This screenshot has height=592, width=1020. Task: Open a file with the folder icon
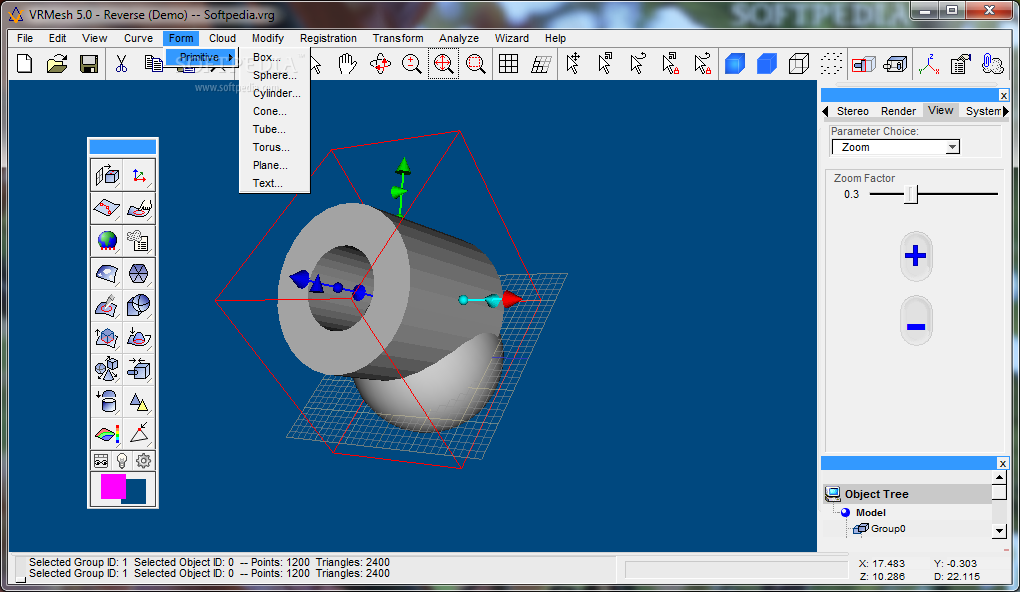(x=57, y=64)
